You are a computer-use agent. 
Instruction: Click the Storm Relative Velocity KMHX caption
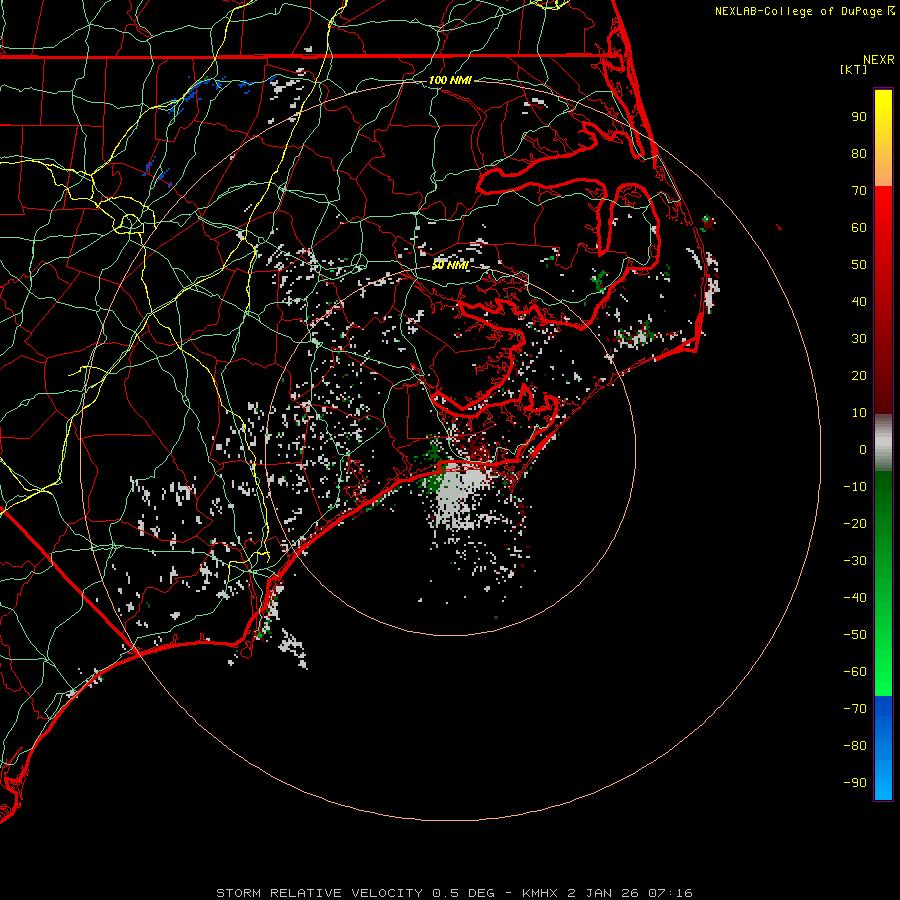tap(454, 893)
